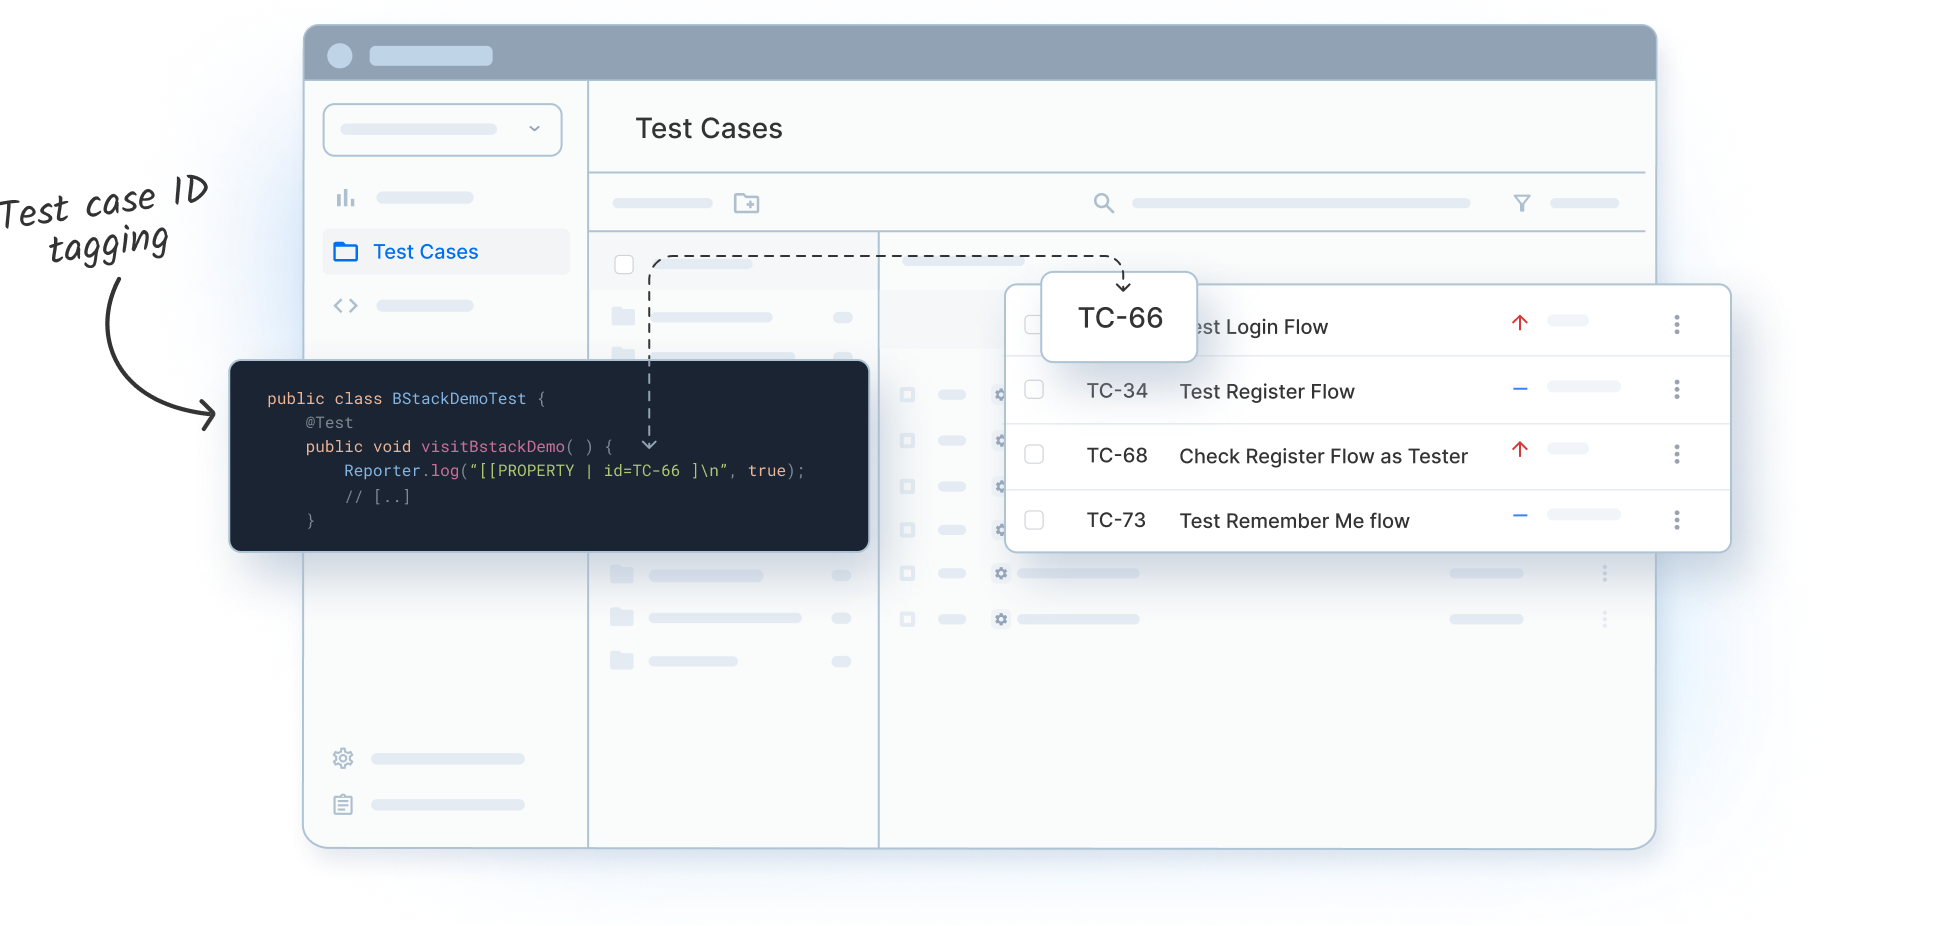Open the three-dot menu for TC-34
Screen dimensions: 1960x926
[x=1677, y=390]
